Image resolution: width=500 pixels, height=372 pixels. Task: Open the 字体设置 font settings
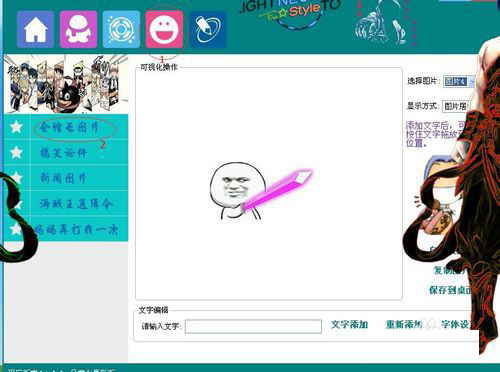(x=457, y=324)
